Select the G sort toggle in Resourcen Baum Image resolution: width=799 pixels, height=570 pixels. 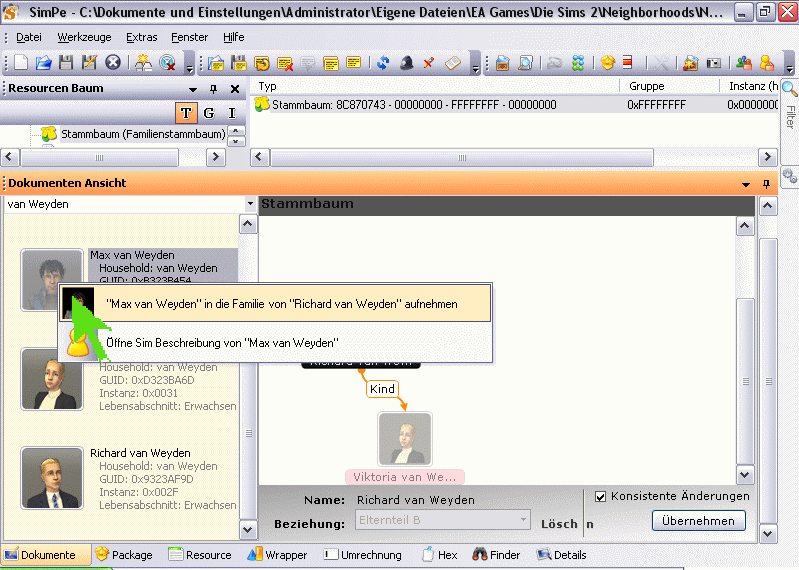[208, 112]
